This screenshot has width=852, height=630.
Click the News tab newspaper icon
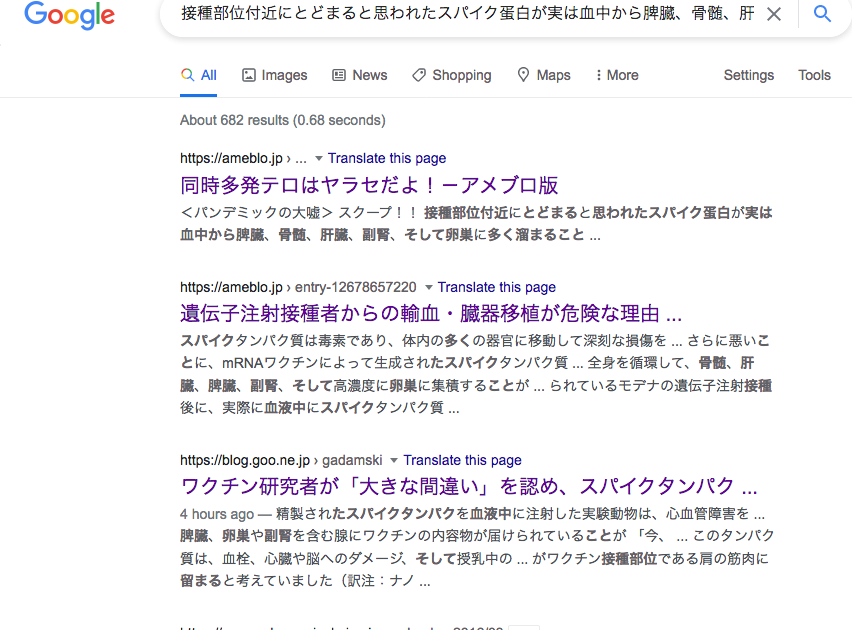click(x=339, y=75)
